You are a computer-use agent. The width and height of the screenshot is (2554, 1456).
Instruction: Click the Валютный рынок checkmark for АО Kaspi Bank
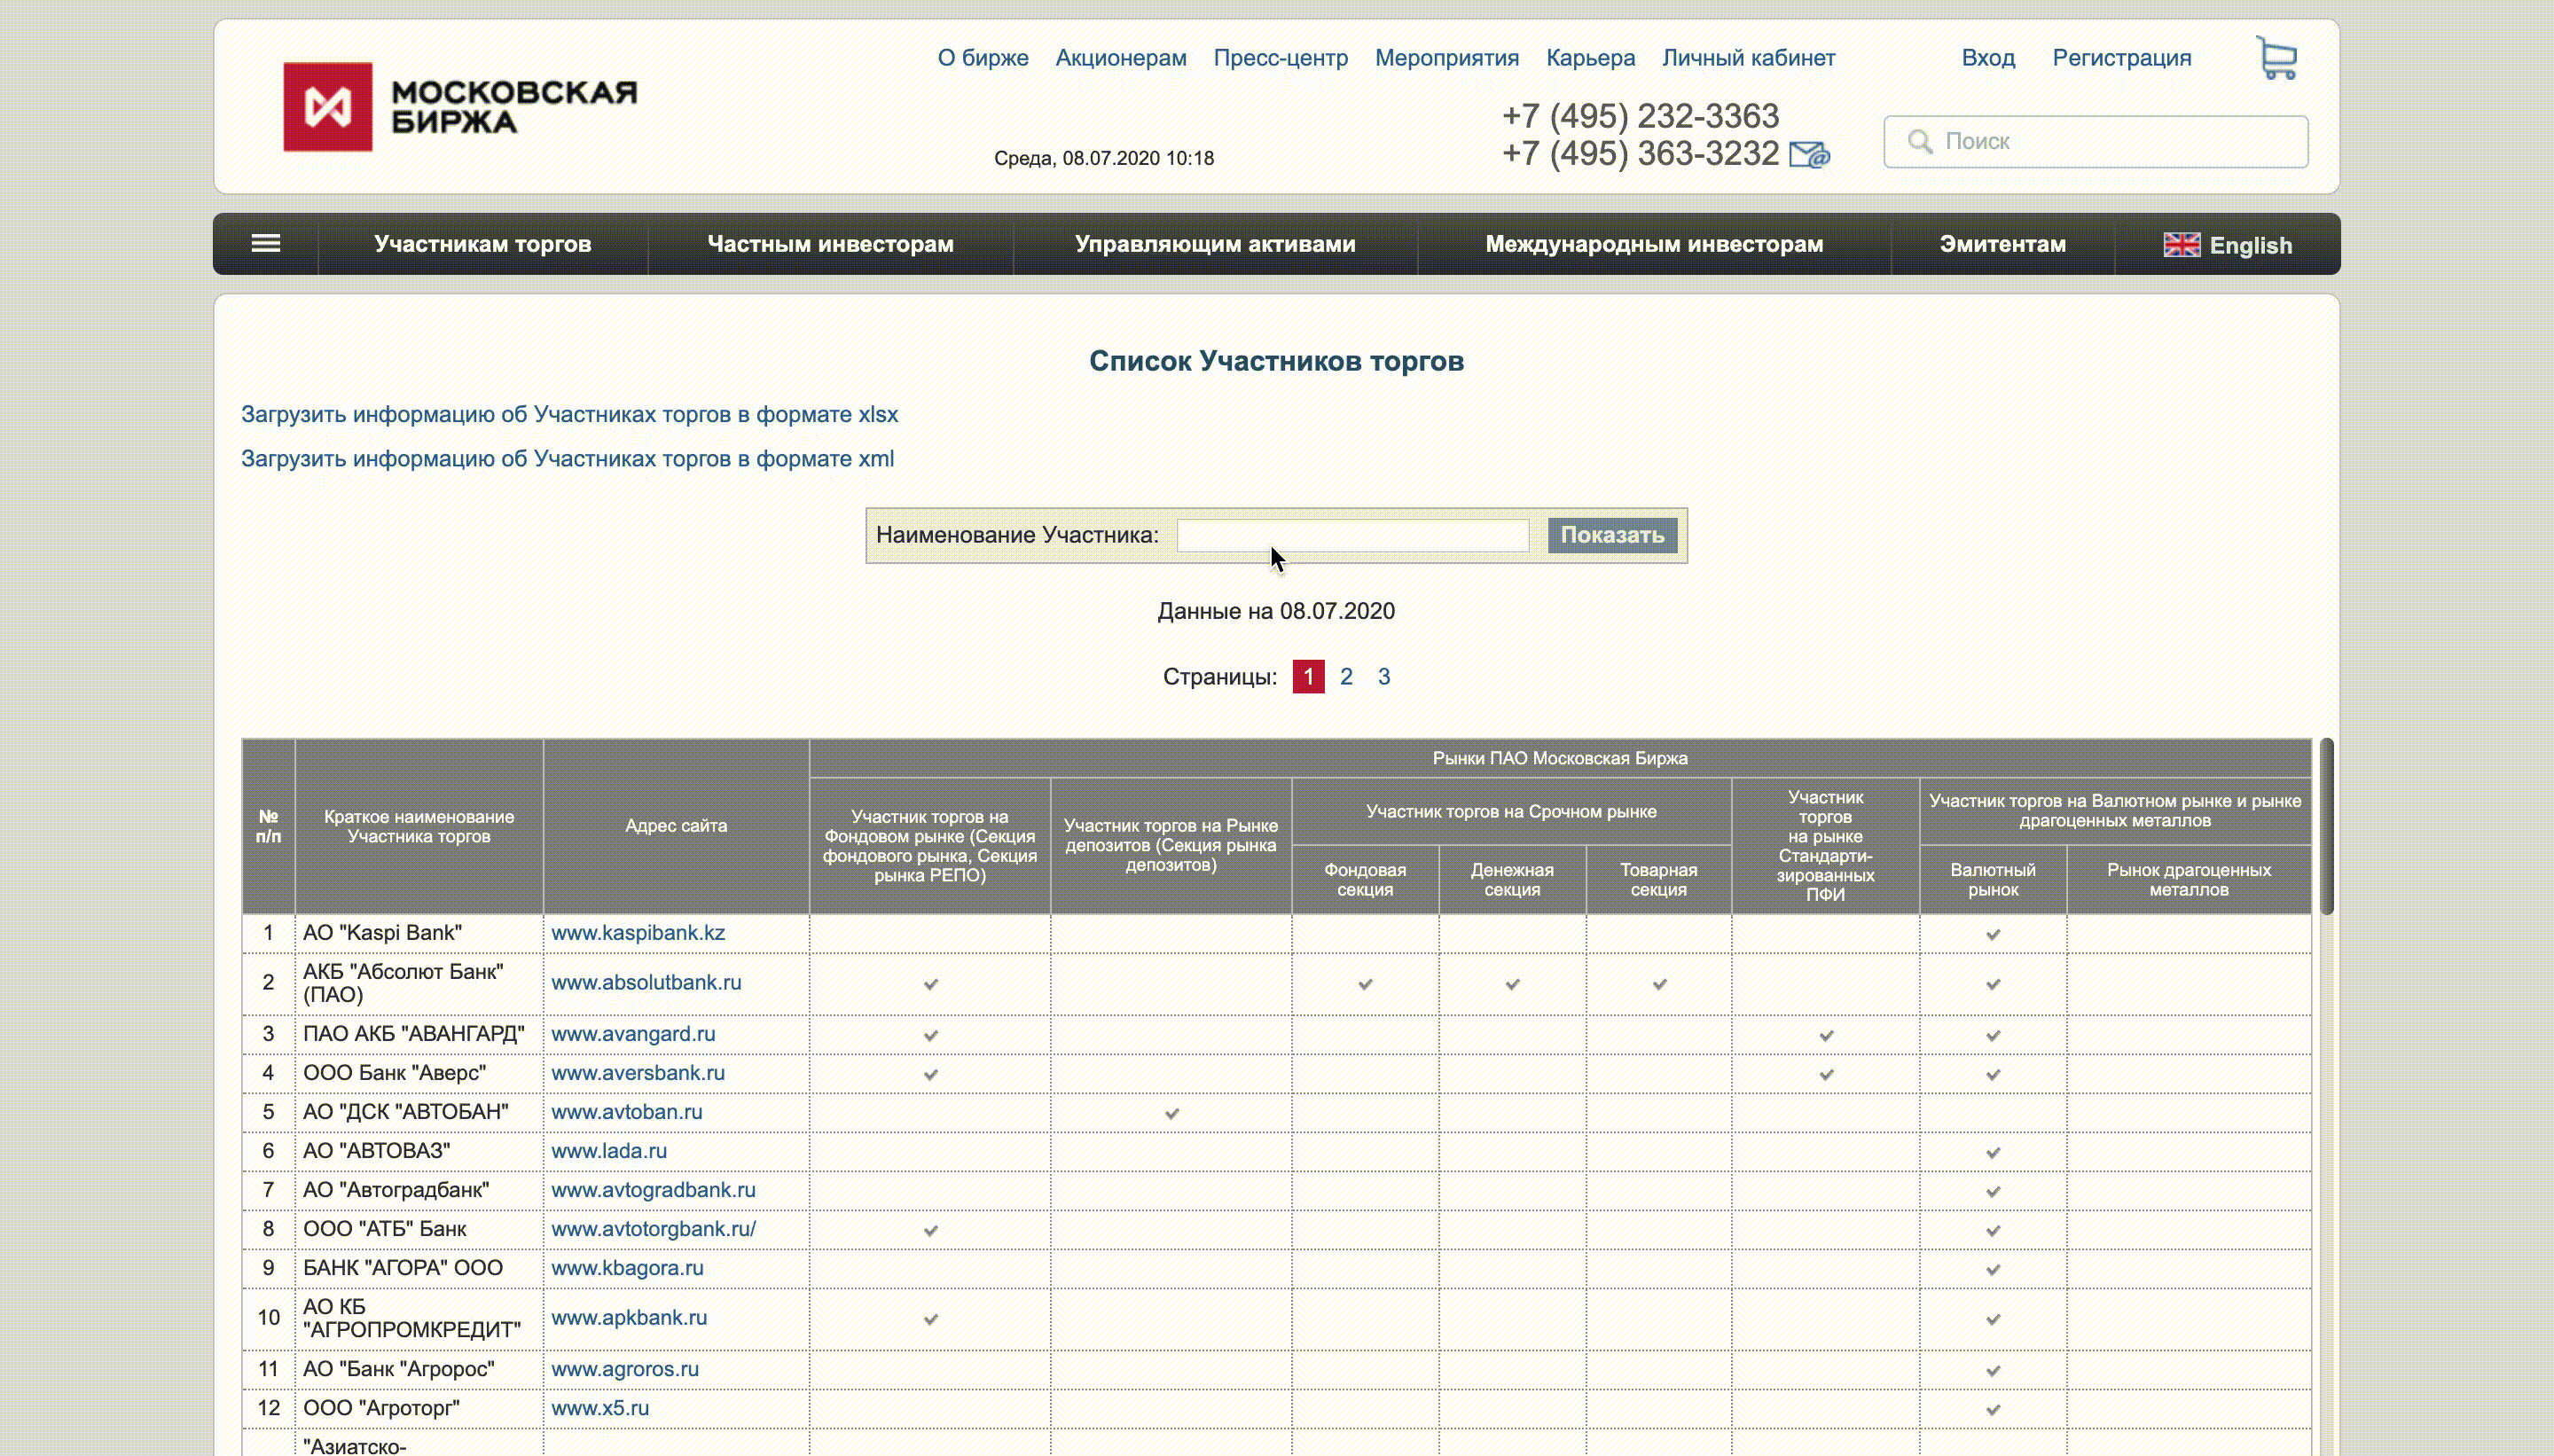(x=1993, y=933)
